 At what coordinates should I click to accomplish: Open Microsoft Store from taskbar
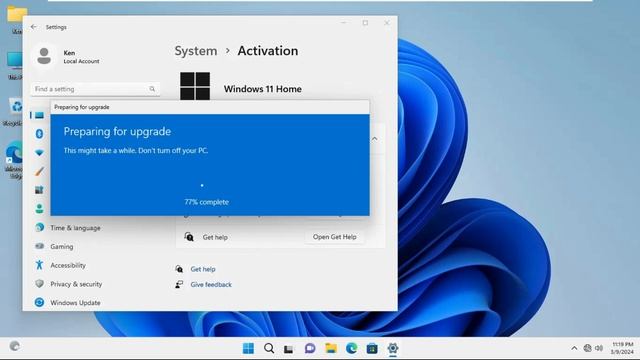[372, 349]
